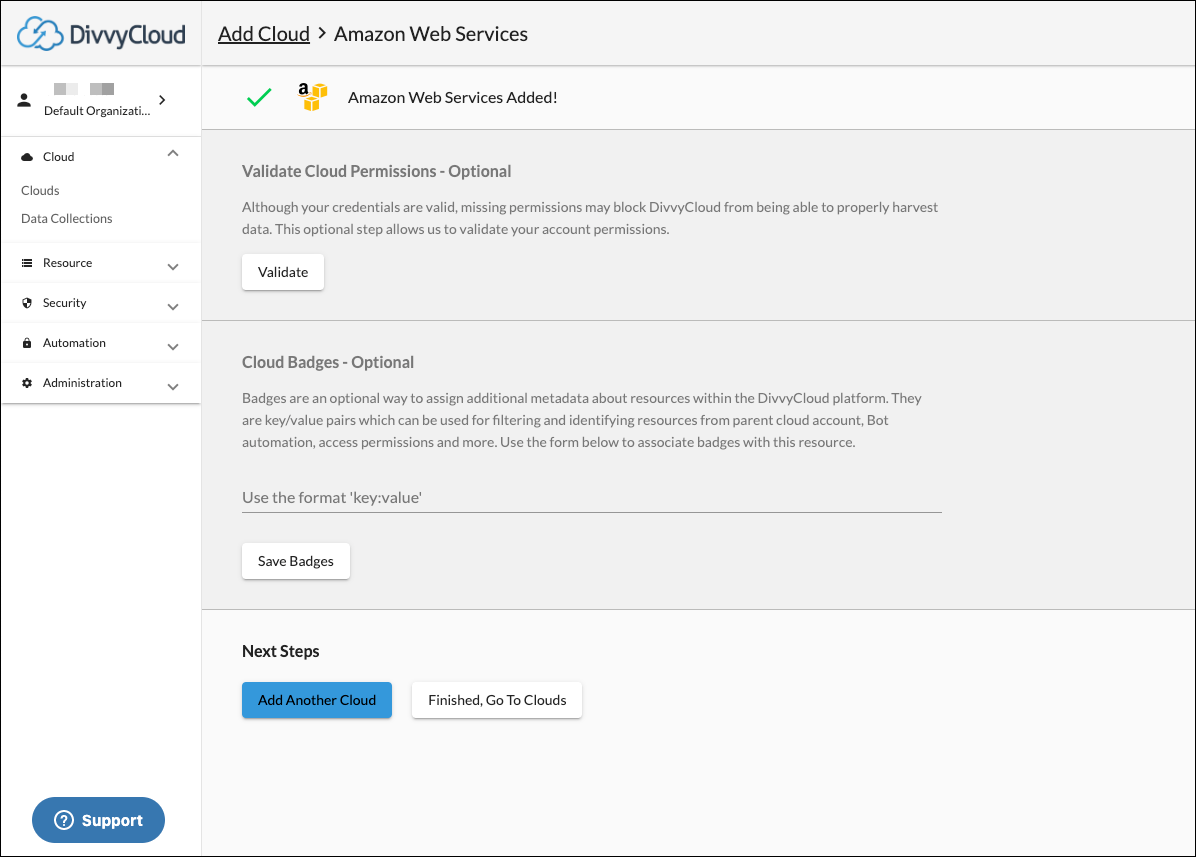The width and height of the screenshot is (1196, 857).
Task: Click the Support question mark icon
Action: [x=64, y=820]
